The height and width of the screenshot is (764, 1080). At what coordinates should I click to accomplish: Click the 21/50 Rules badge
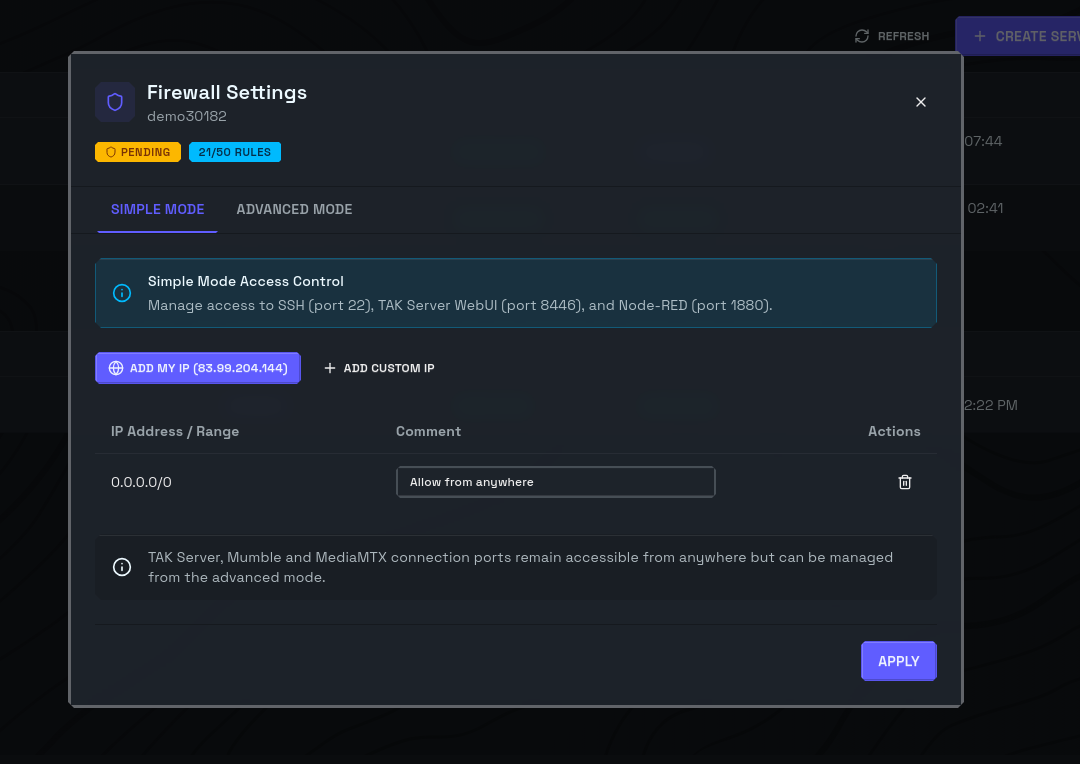point(235,152)
